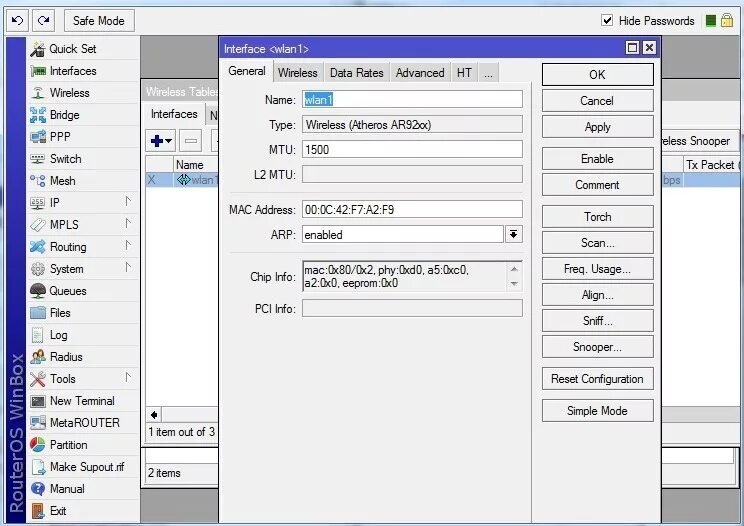Open the Files menu entry
Image resolution: width=744 pixels, height=526 pixels.
pos(84,313)
